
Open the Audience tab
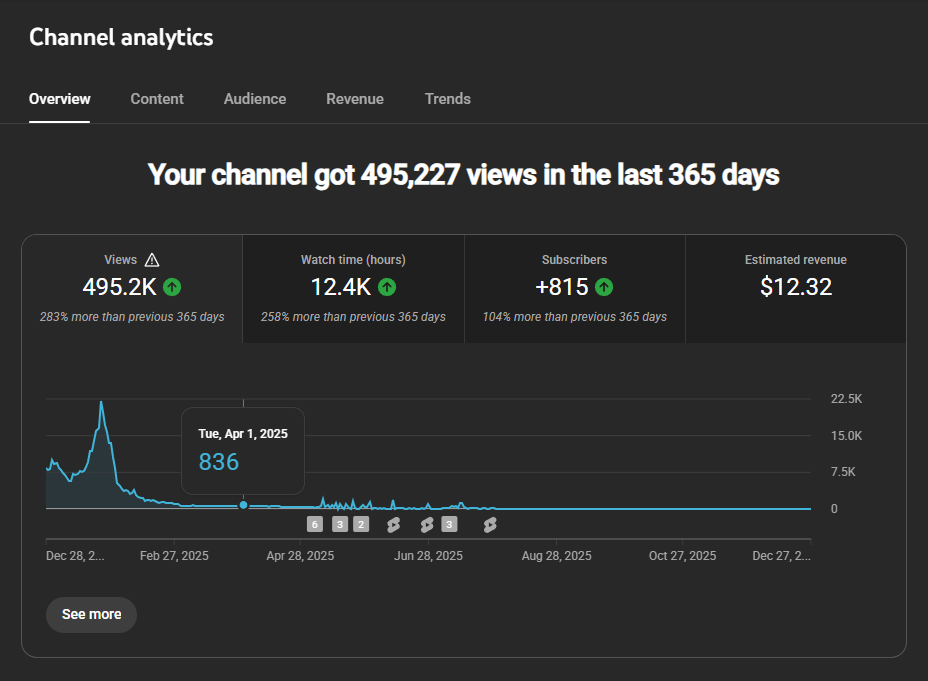point(255,99)
